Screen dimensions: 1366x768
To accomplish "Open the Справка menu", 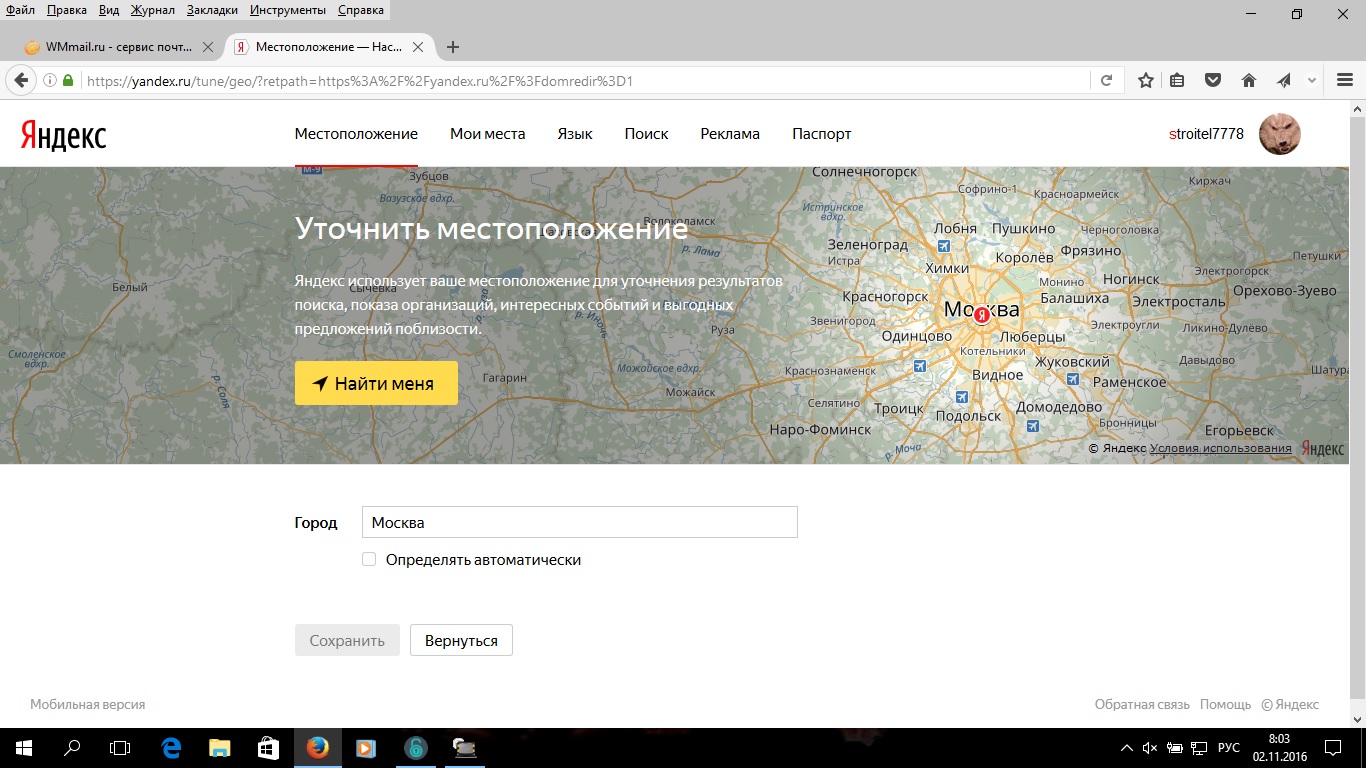I will click(x=361, y=10).
